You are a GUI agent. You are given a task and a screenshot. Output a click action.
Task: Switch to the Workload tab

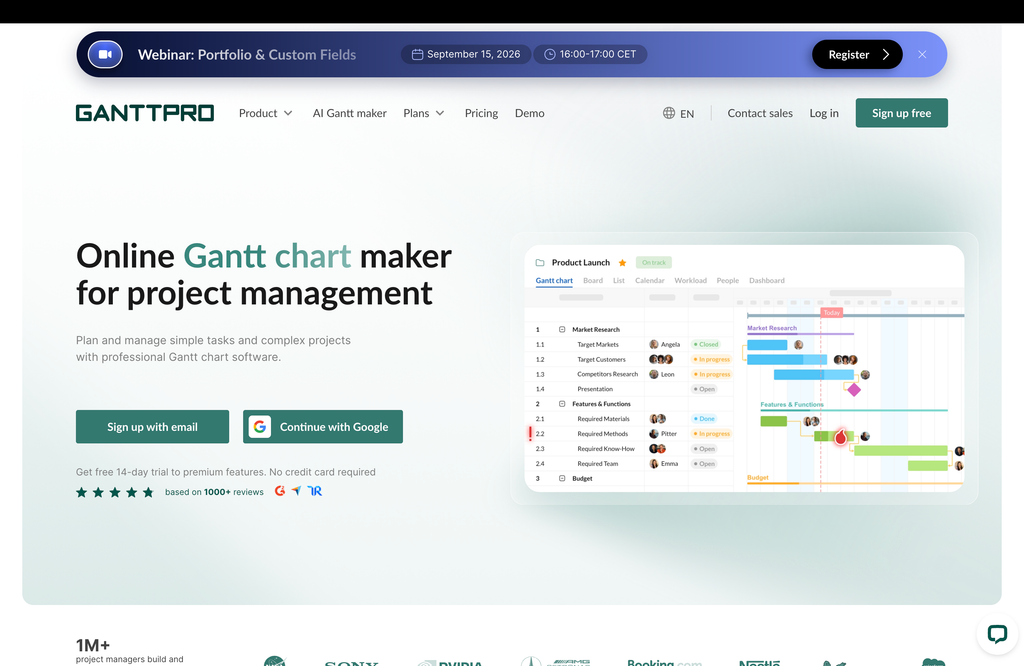point(690,281)
